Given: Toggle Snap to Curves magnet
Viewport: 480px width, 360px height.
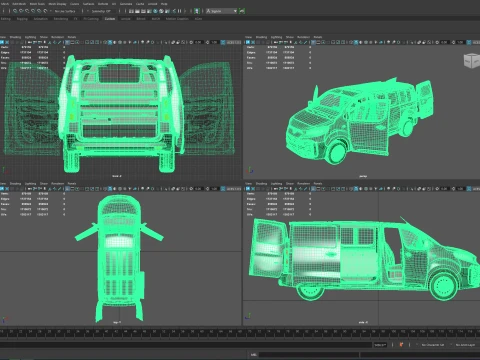Looking at the screenshot, I should pos(21,11).
